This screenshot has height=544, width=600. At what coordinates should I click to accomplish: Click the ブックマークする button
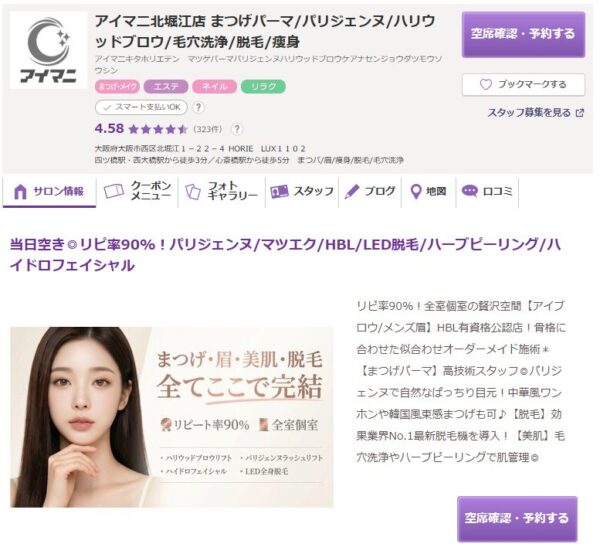pyautogui.click(x=523, y=85)
